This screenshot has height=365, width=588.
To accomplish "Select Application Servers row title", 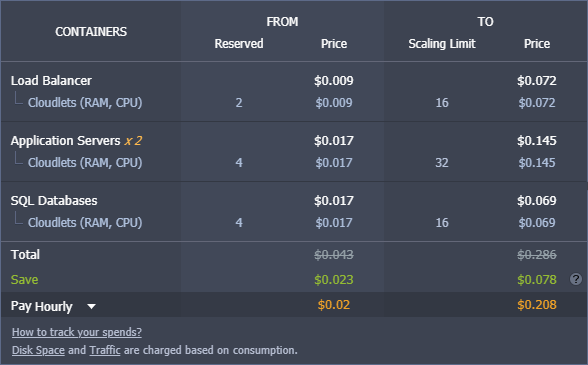I will pyautogui.click(x=65, y=141).
